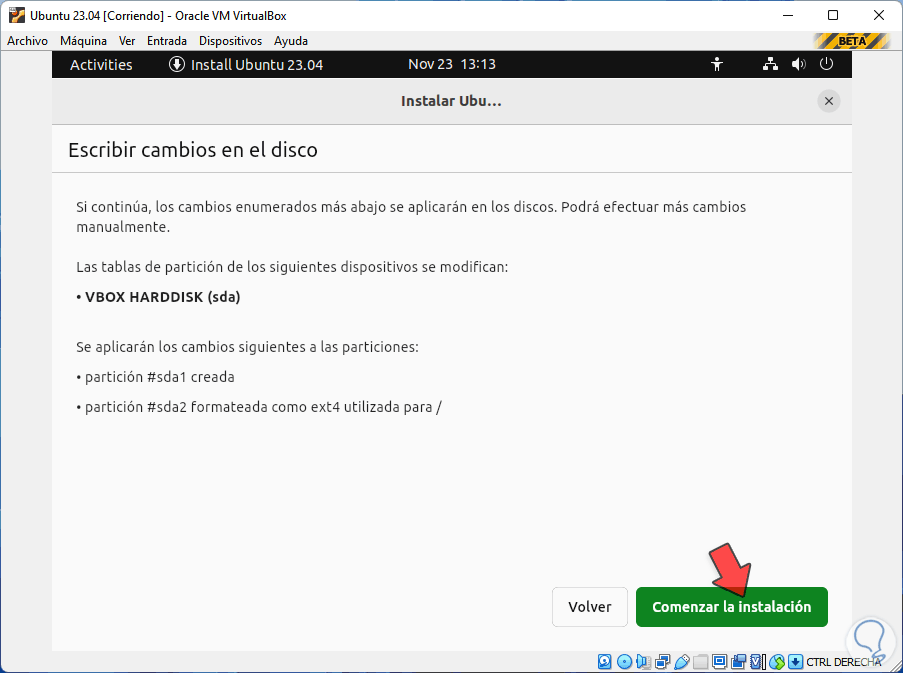Click the Install Ubuntu 23.04 app indicator
Image resolution: width=903 pixels, height=673 pixels.
tap(246, 64)
